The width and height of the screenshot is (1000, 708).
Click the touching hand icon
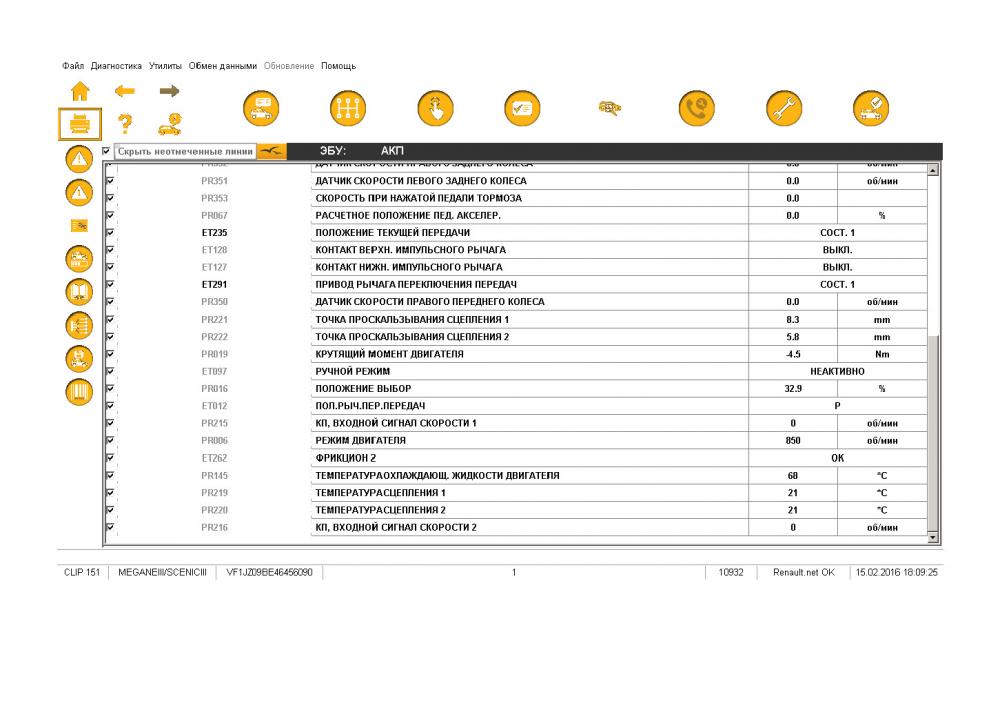tap(435, 108)
